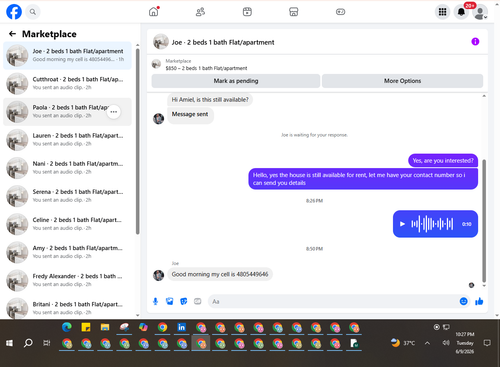Open the Facebook logo home link
The image size is (500, 367).
pyautogui.click(x=14, y=12)
